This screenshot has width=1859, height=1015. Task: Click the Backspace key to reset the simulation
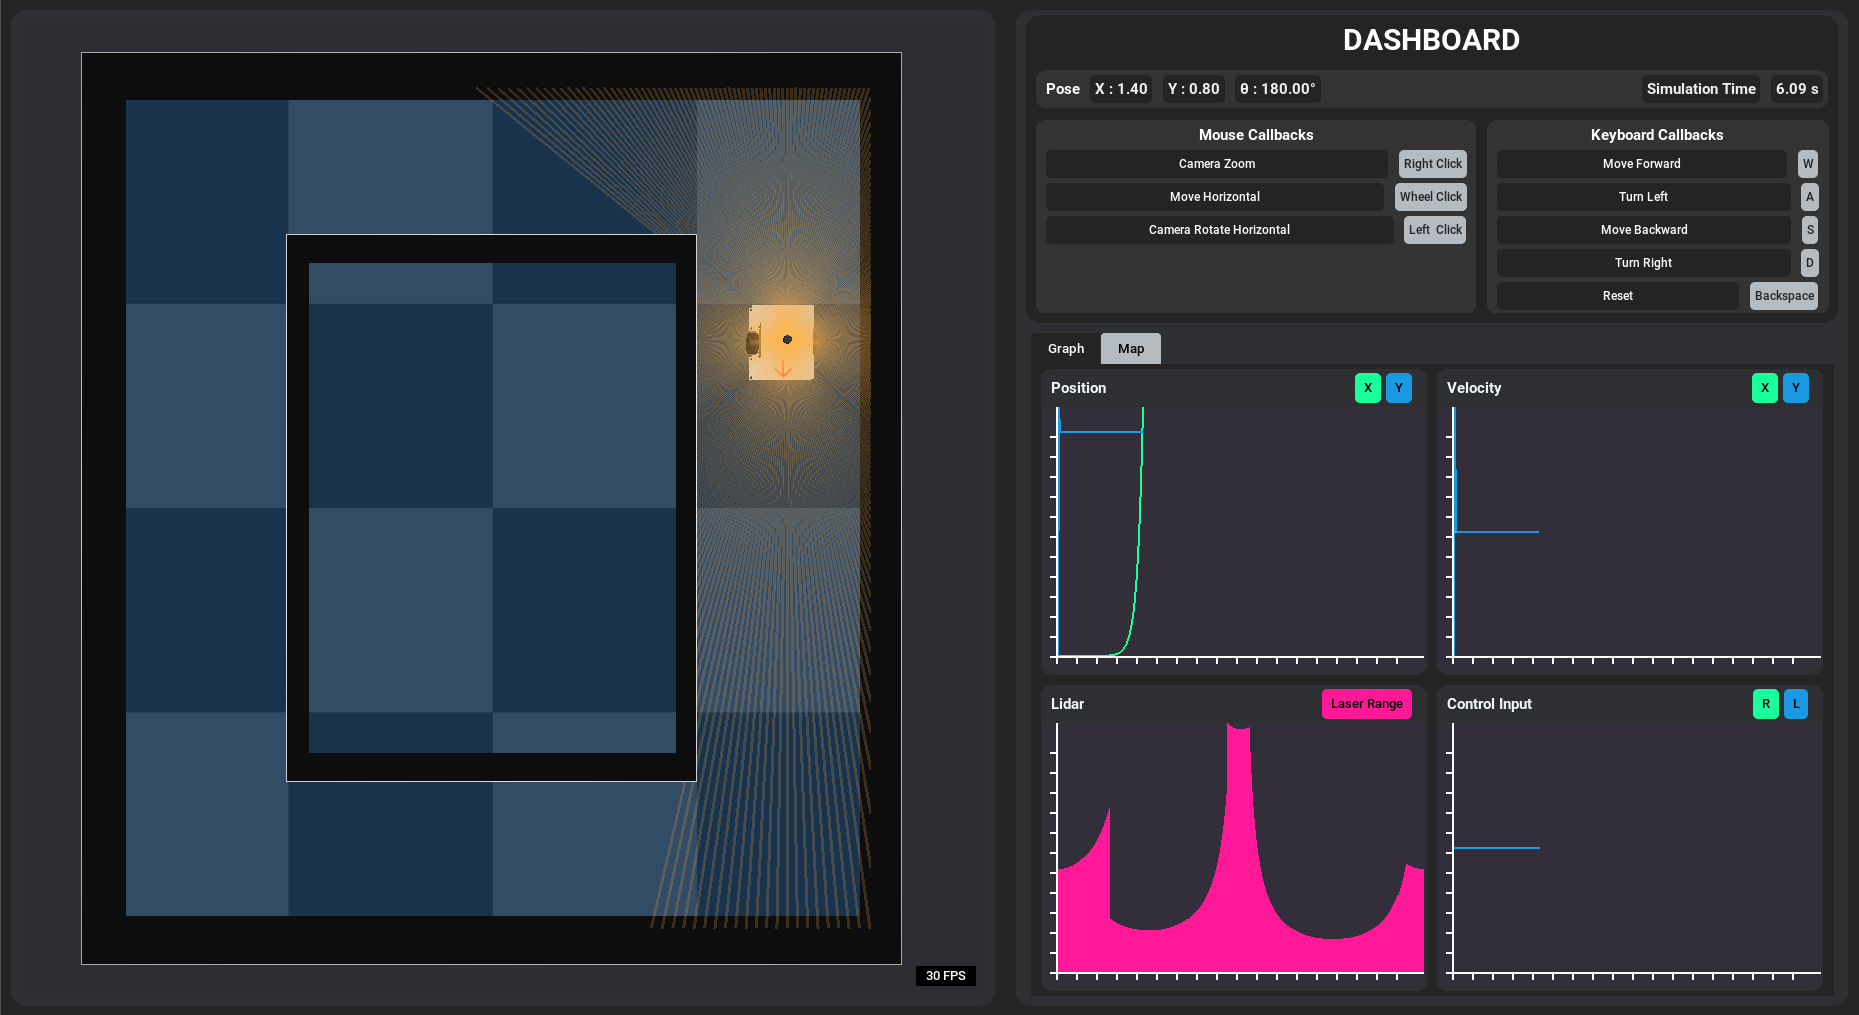click(x=1784, y=296)
